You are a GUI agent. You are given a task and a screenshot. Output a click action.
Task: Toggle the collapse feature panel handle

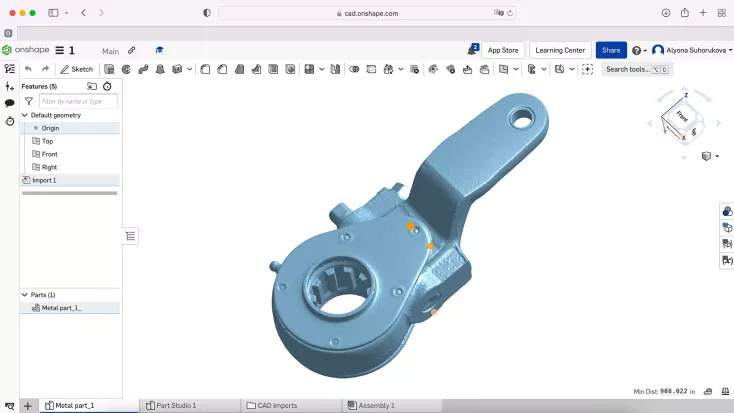[x=130, y=236]
